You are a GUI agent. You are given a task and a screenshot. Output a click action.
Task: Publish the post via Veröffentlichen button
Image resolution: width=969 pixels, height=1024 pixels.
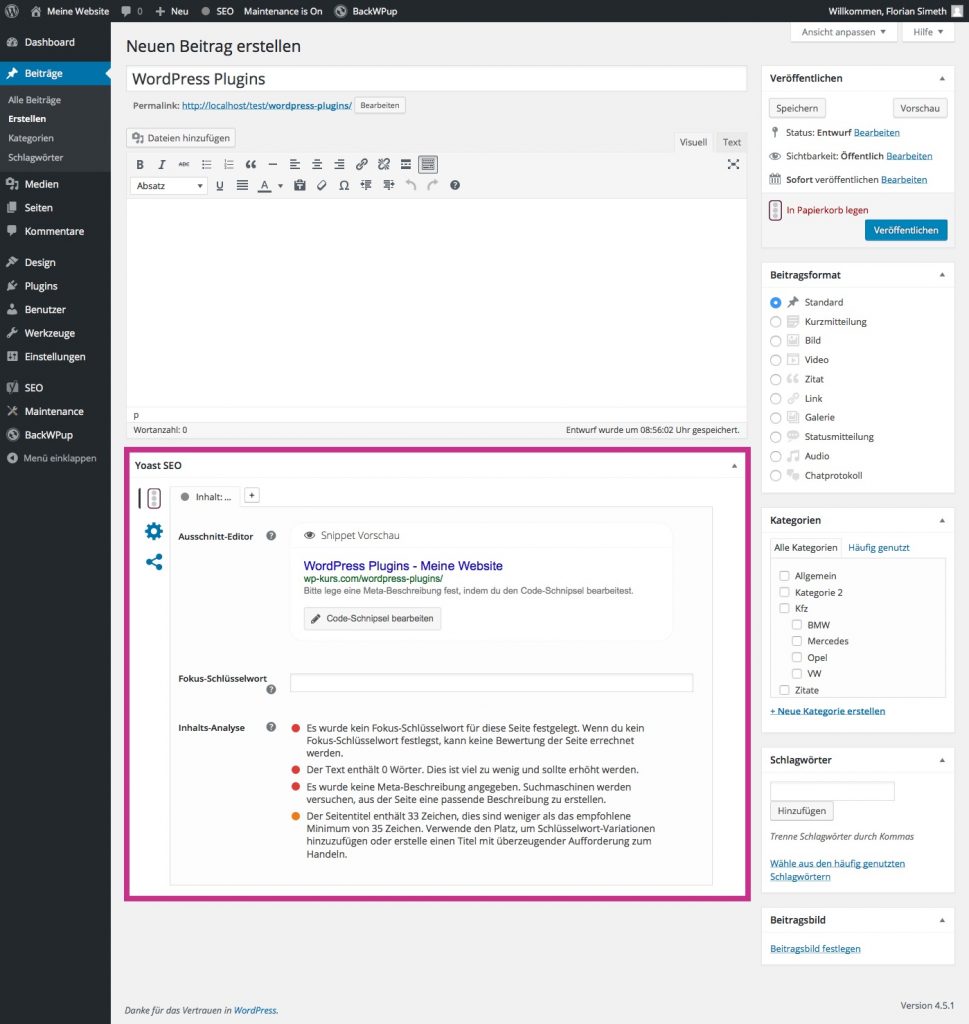click(905, 229)
